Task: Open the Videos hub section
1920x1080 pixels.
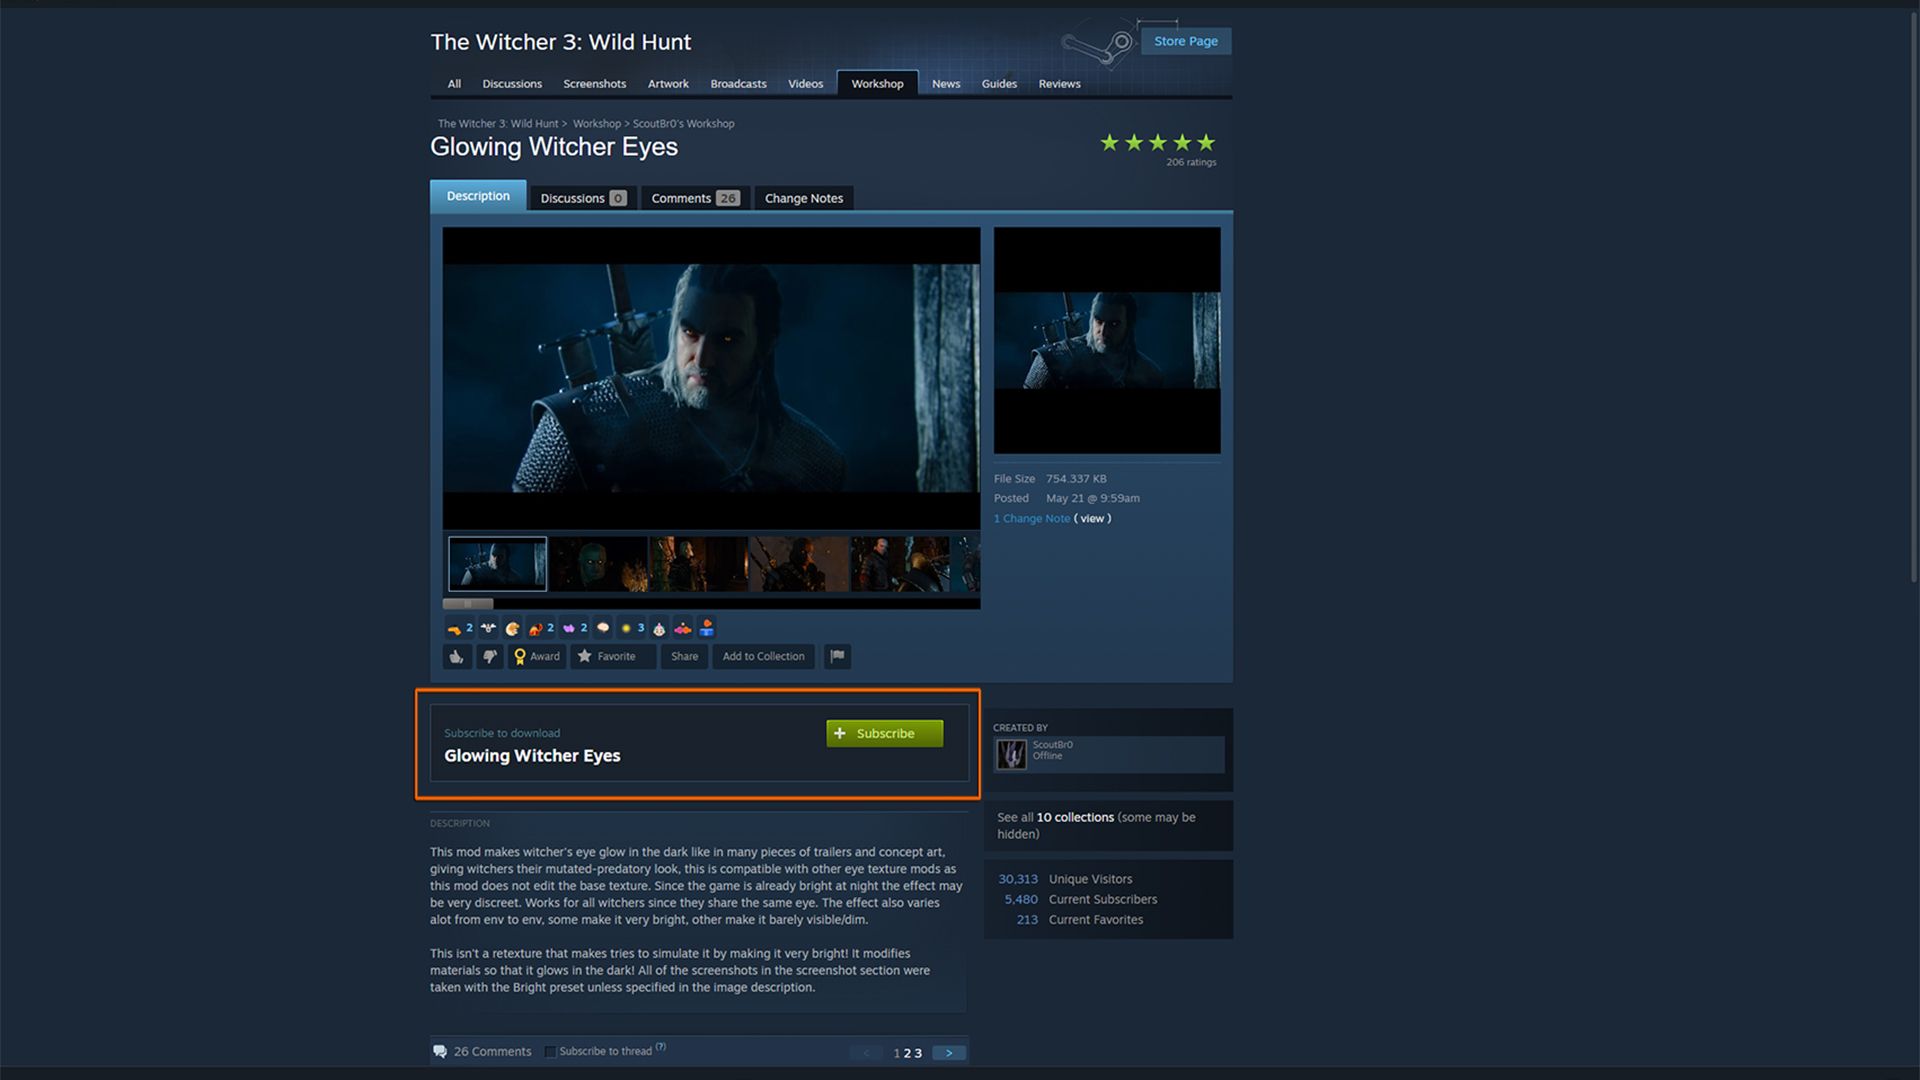Action: [x=806, y=84]
